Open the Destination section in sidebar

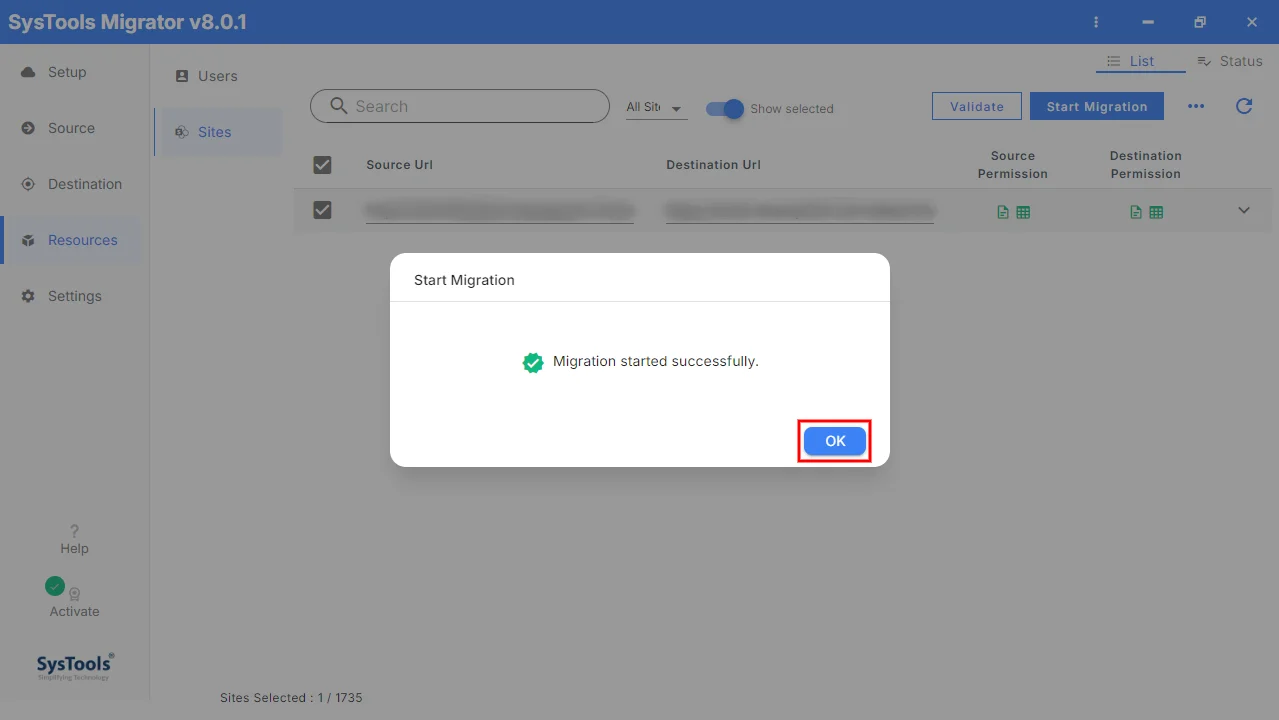(x=72, y=184)
